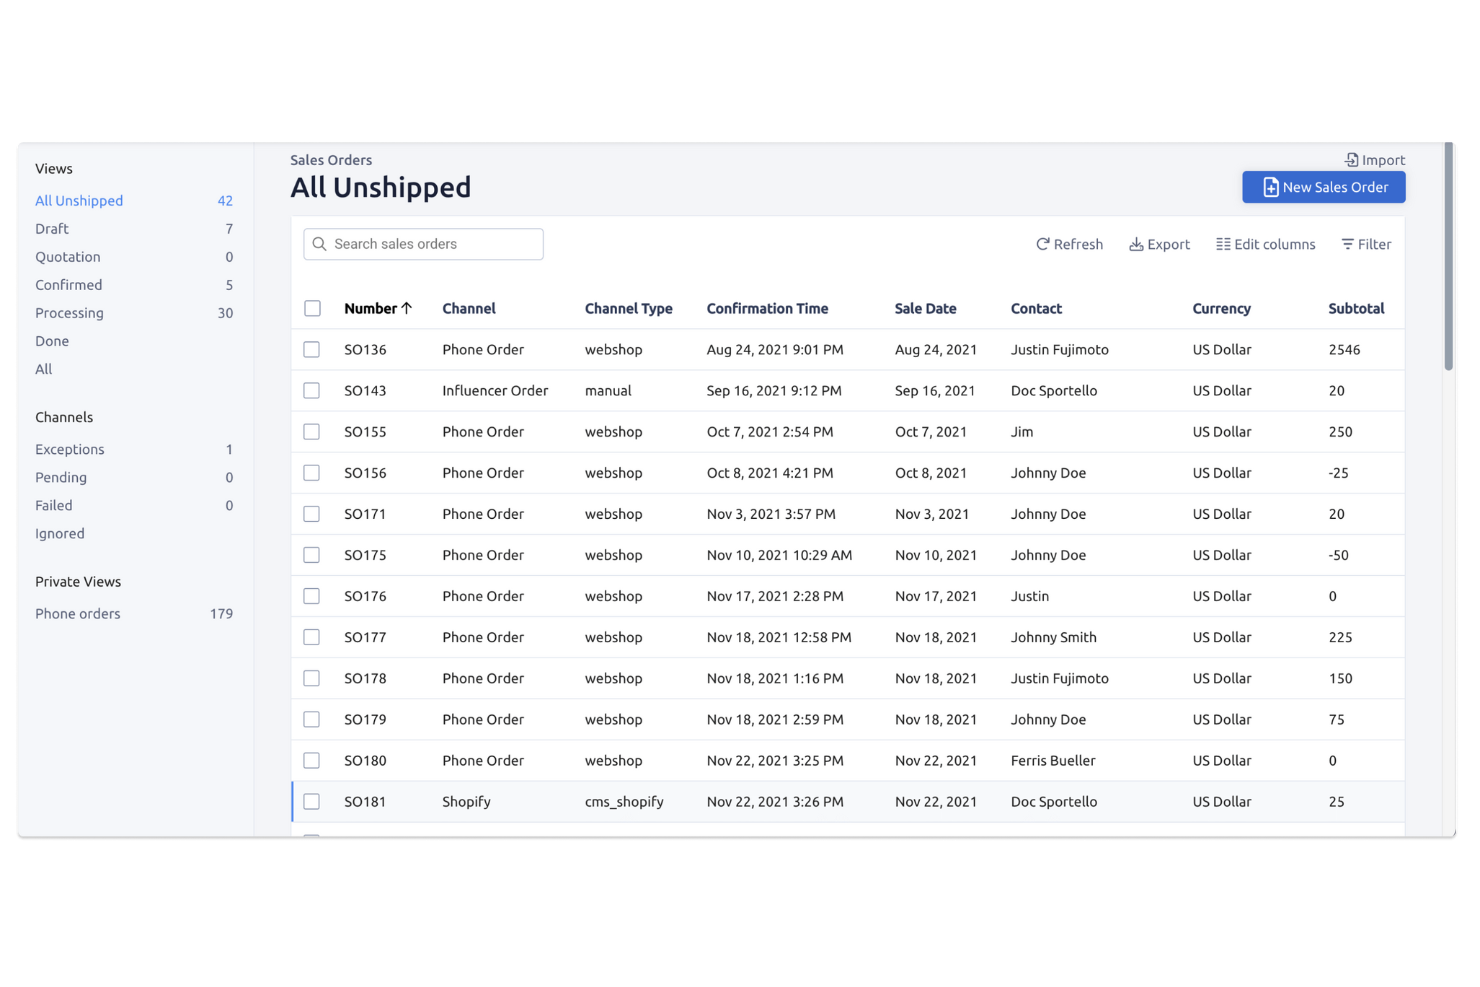This screenshot has height=987, width=1480.
Task: Expand the Private Views section
Action: (x=77, y=581)
